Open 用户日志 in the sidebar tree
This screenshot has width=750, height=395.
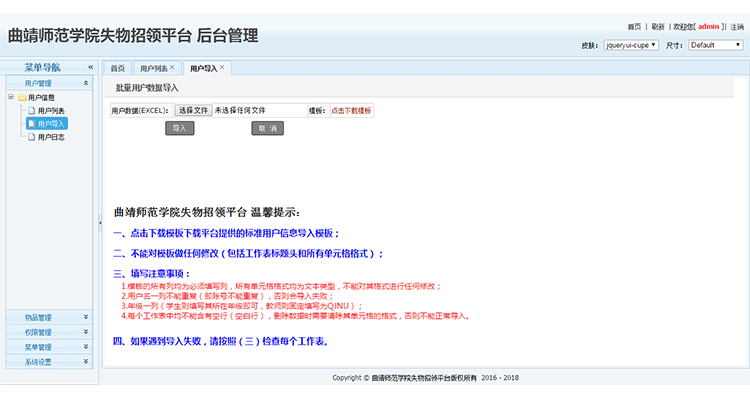(51, 137)
